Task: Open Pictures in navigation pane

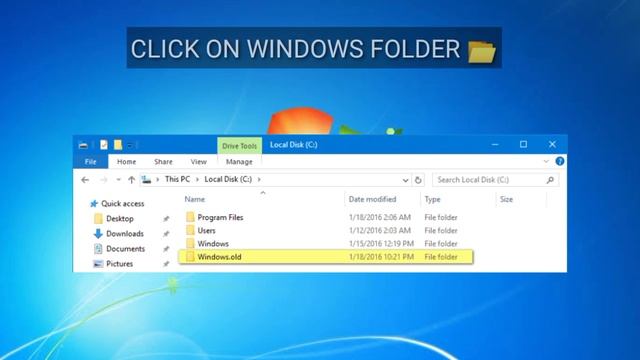Action: pos(120,264)
